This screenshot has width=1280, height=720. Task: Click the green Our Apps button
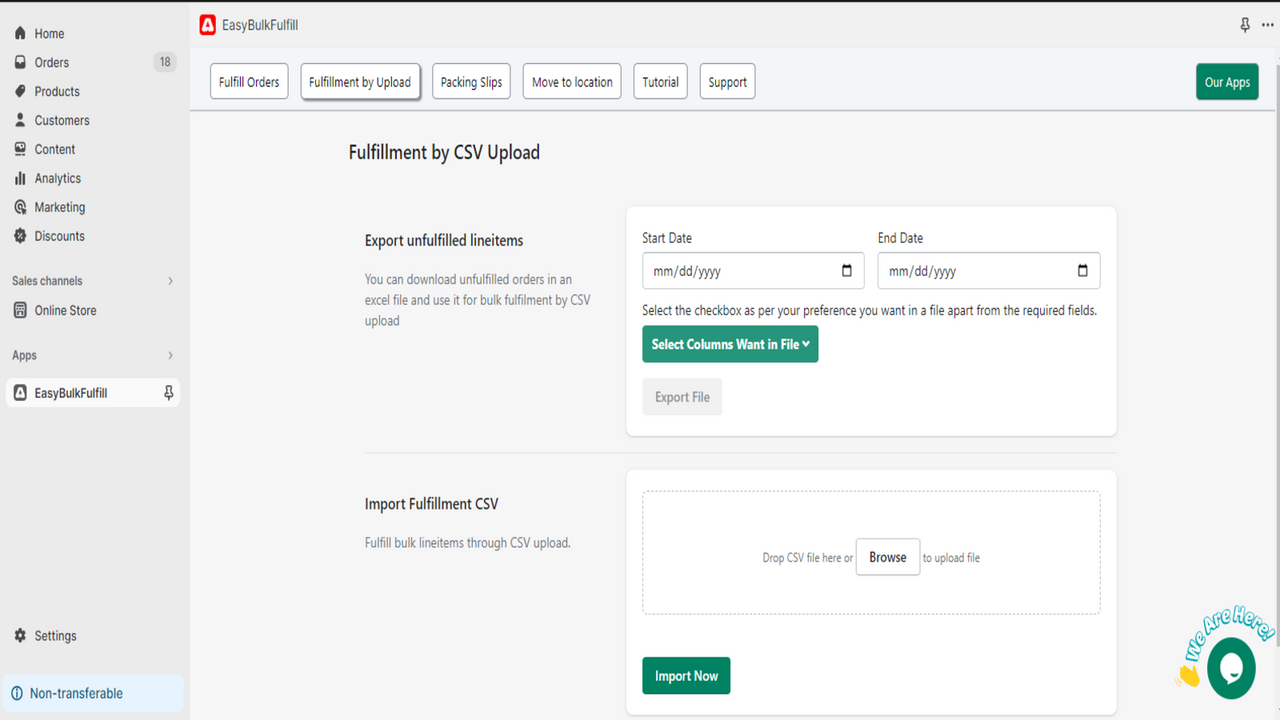tap(1227, 81)
